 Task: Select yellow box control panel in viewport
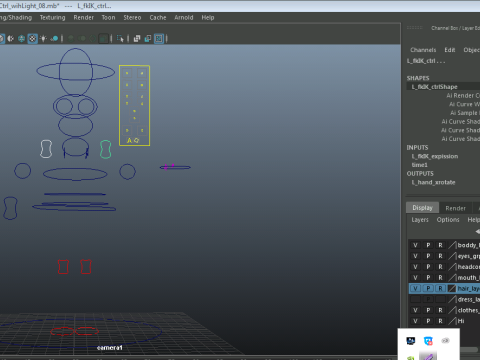[135, 105]
